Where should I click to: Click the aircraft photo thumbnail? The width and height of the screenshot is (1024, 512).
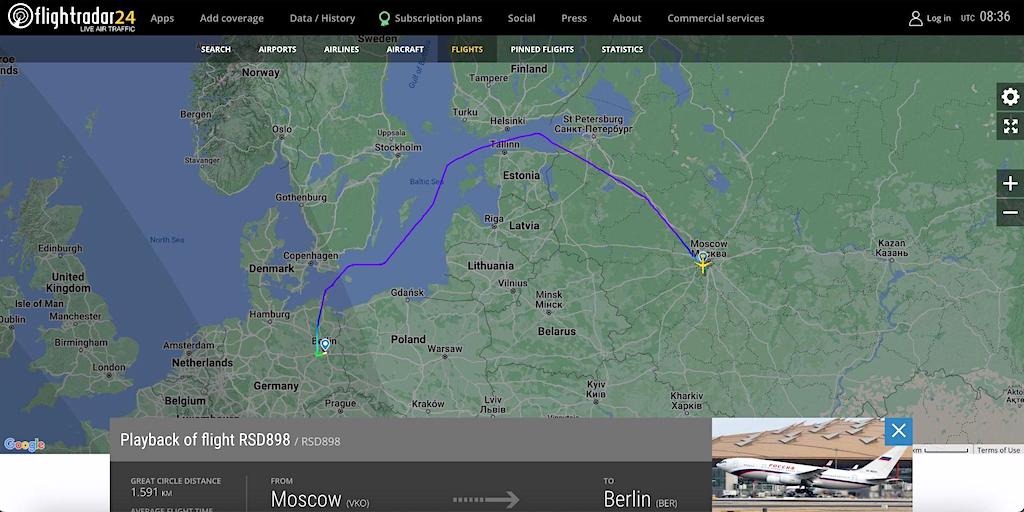812,465
